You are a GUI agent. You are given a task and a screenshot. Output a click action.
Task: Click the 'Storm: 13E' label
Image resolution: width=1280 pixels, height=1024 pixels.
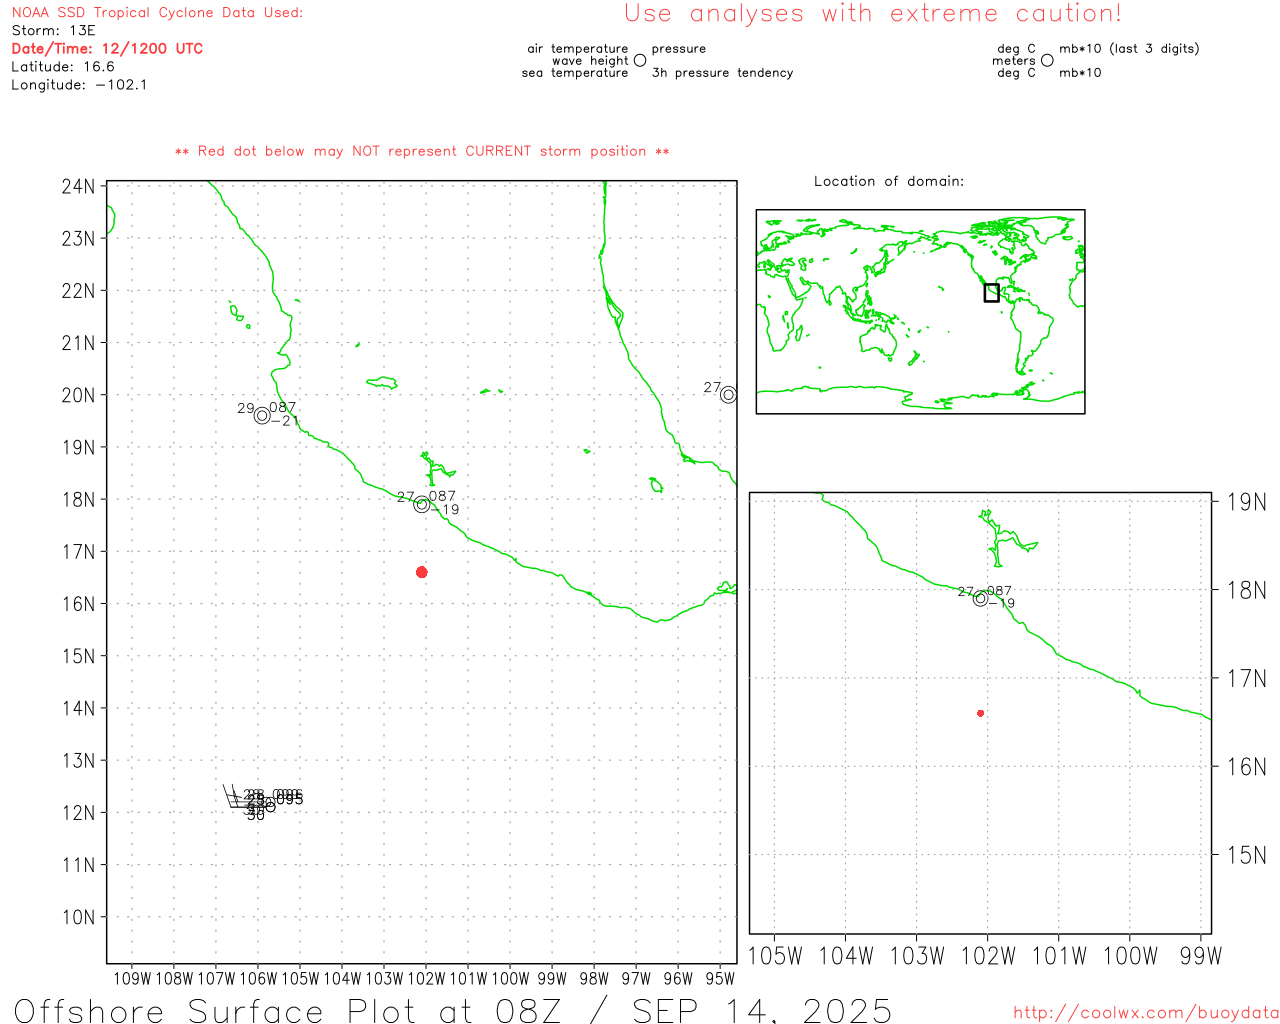click(53, 31)
